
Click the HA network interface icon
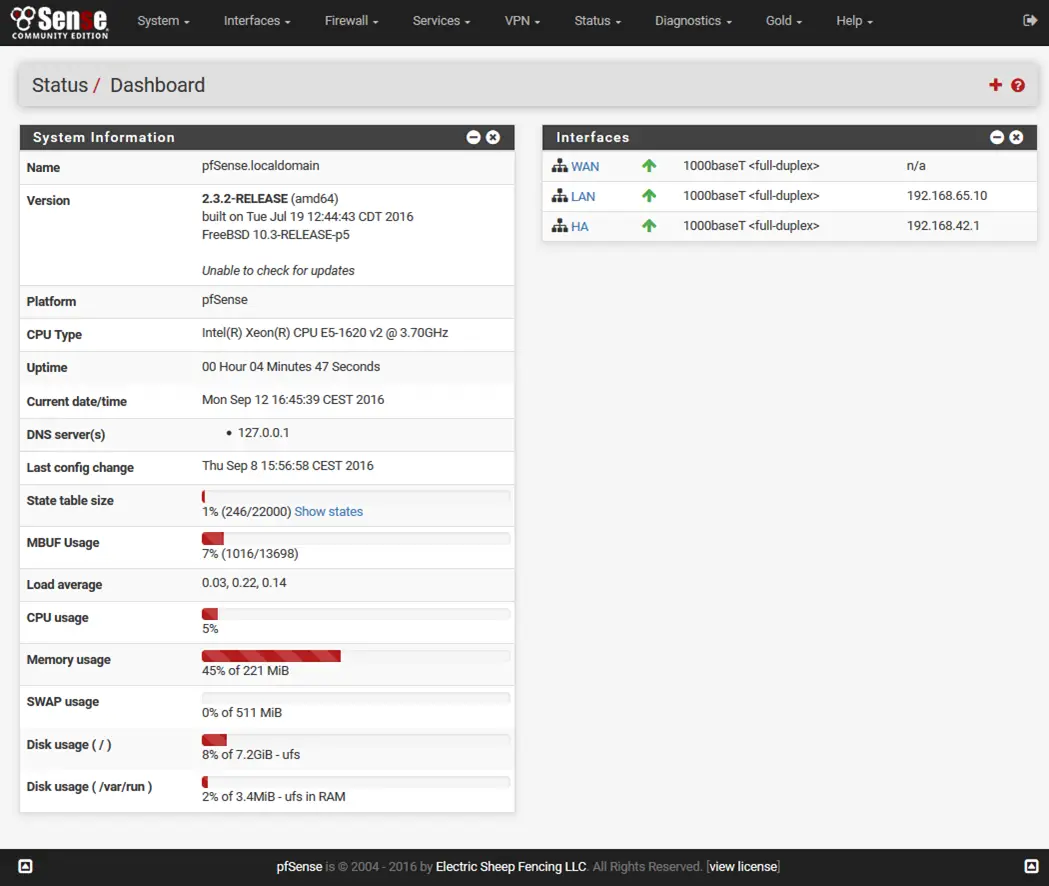point(559,226)
